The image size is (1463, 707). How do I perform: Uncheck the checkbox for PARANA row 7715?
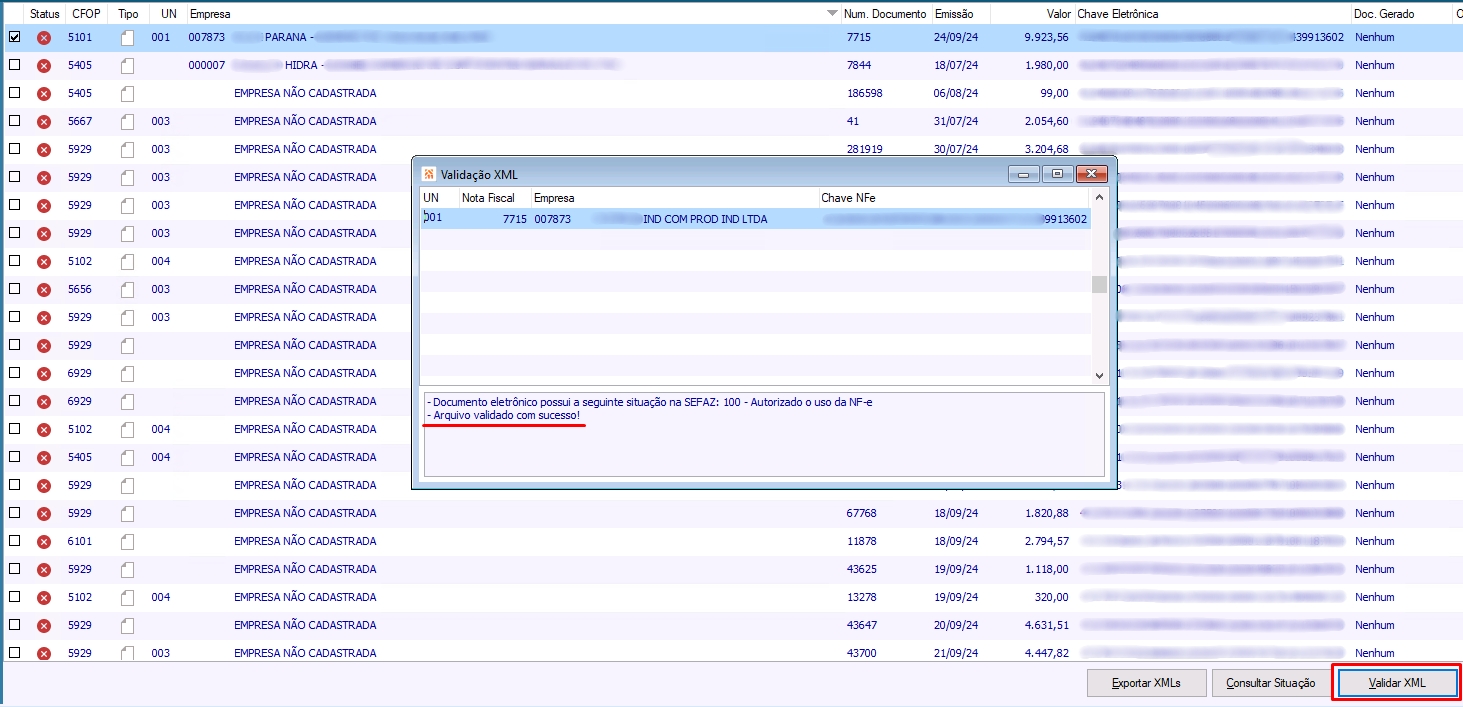tap(14, 37)
